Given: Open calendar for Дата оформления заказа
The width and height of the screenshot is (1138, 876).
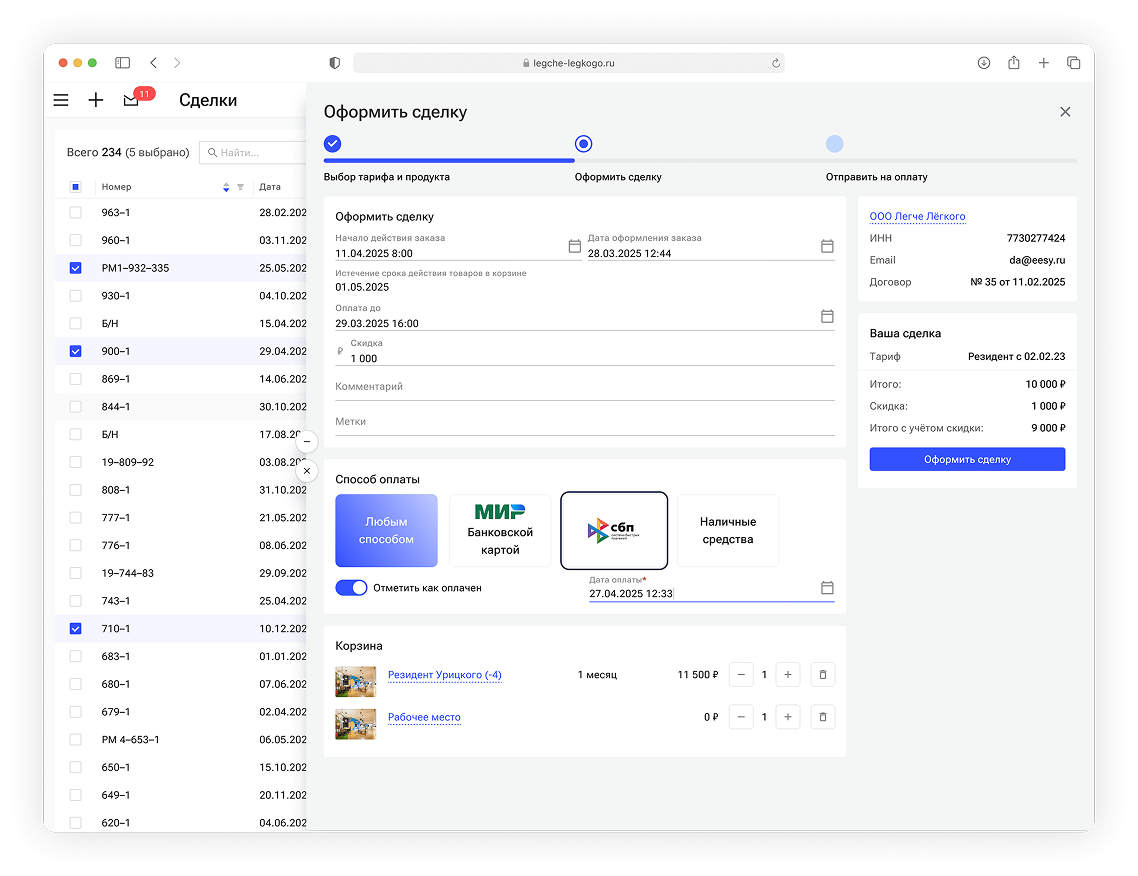Looking at the screenshot, I should click(827, 247).
